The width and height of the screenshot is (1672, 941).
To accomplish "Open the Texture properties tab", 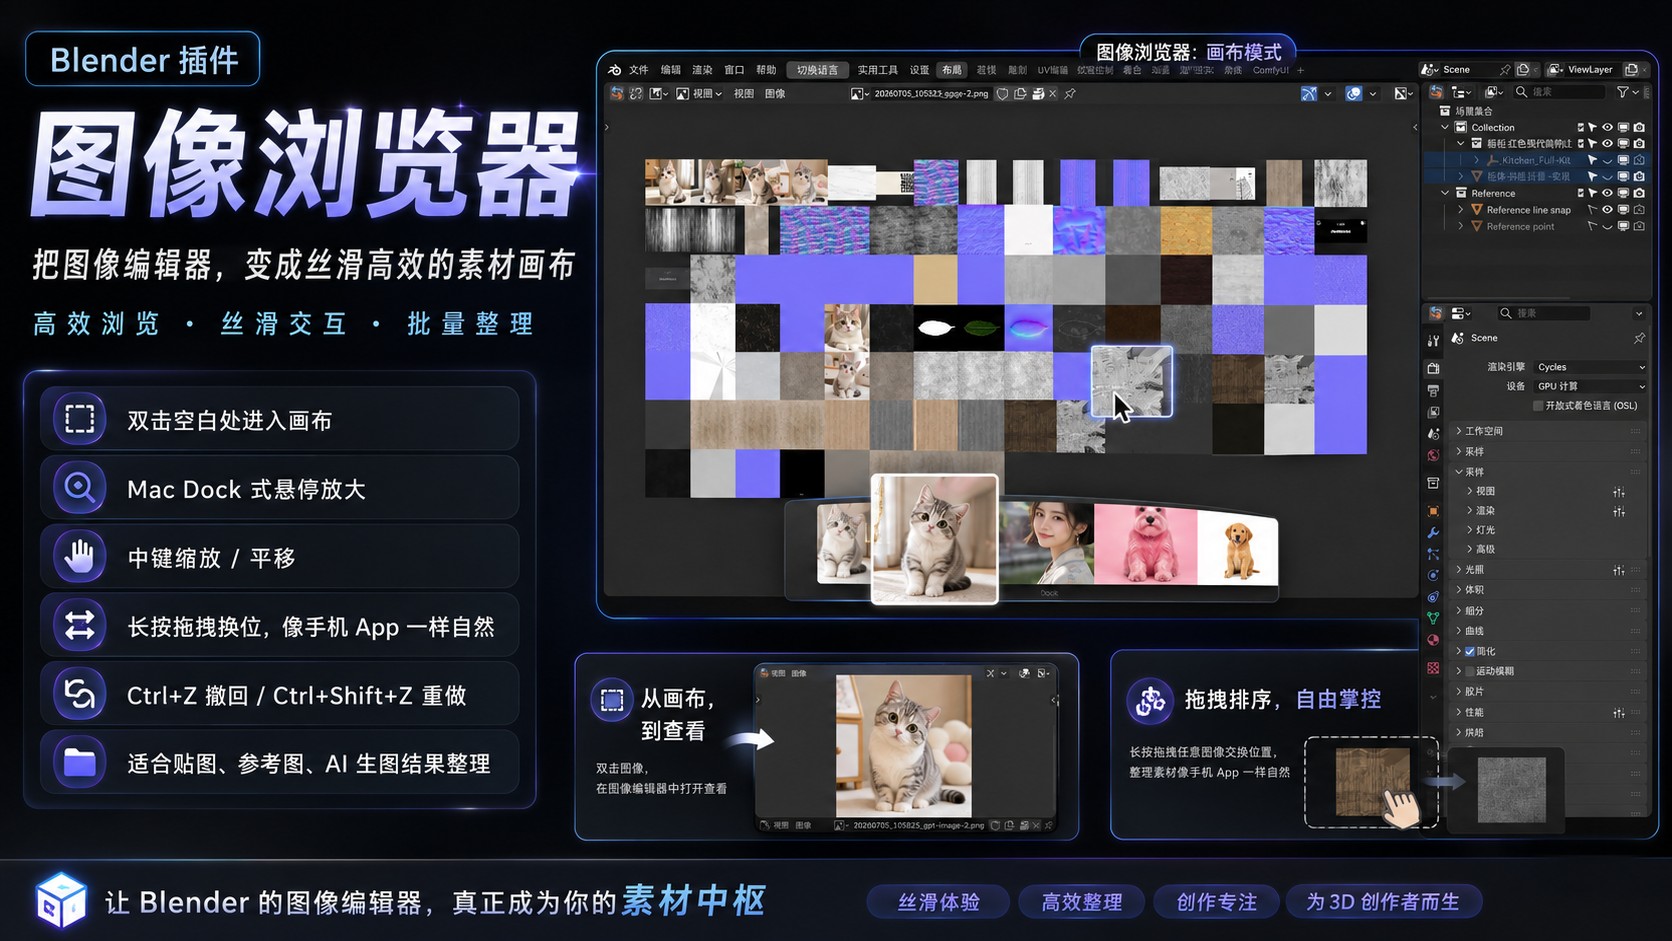I will (x=1433, y=667).
